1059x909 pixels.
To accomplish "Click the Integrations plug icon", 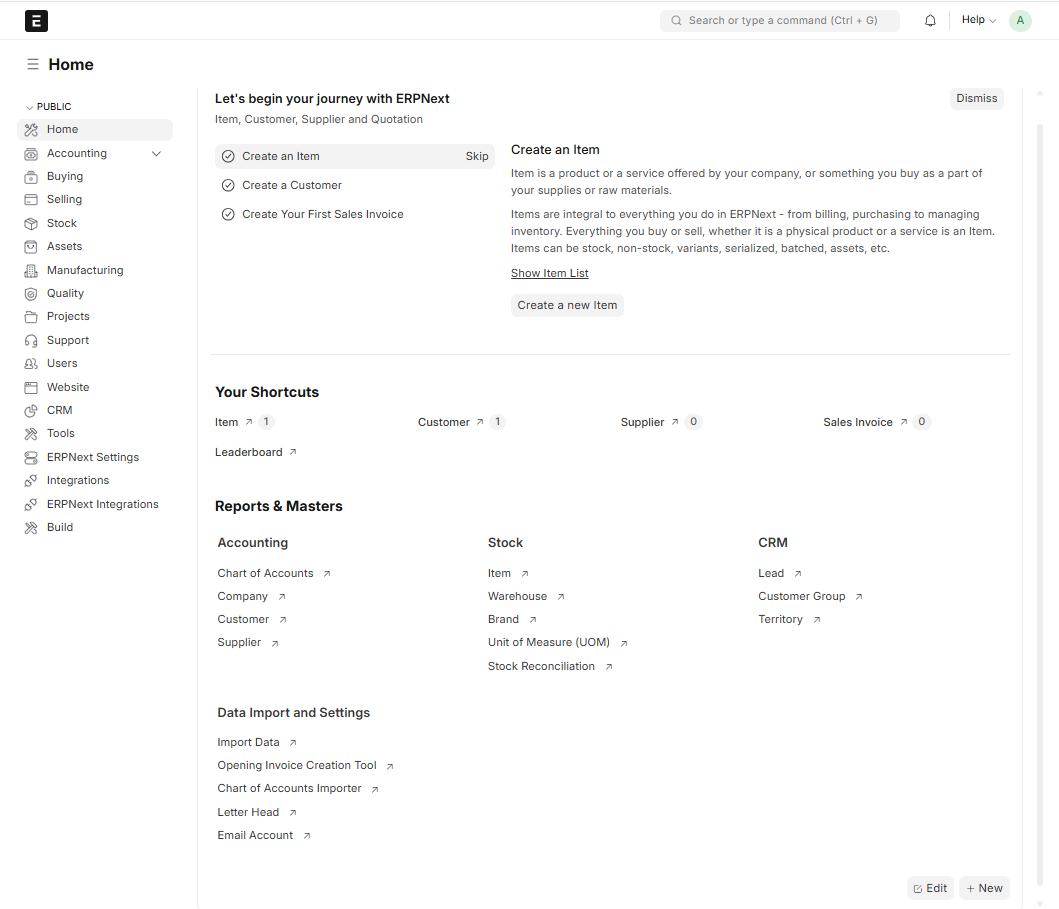I will tap(31, 481).
